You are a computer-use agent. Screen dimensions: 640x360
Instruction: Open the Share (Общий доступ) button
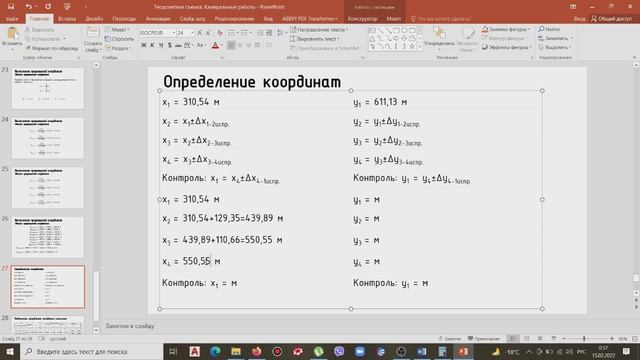611,19
